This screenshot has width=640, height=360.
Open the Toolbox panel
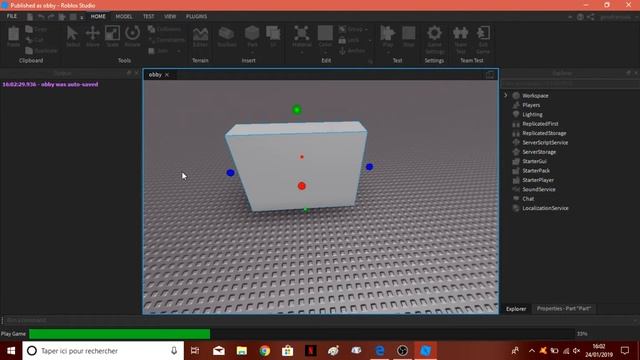[226, 37]
